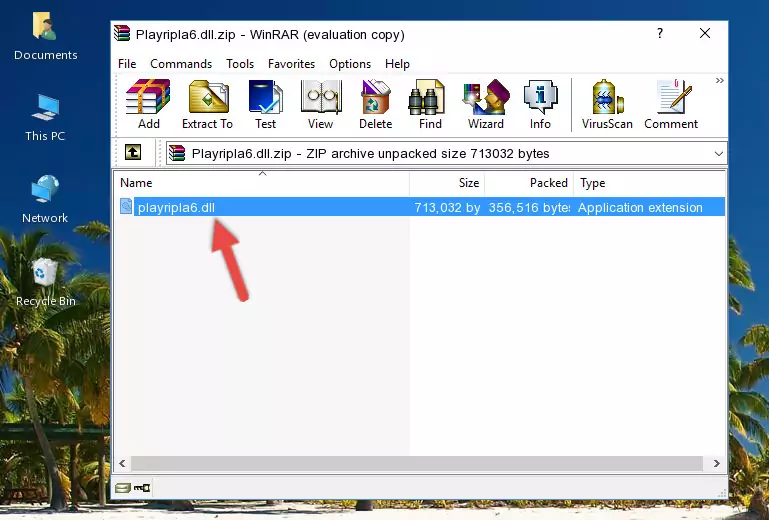Image resolution: width=769 pixels, height=520 pixels.
Task: Run the Test archive tool
Action: coord(265,104)
